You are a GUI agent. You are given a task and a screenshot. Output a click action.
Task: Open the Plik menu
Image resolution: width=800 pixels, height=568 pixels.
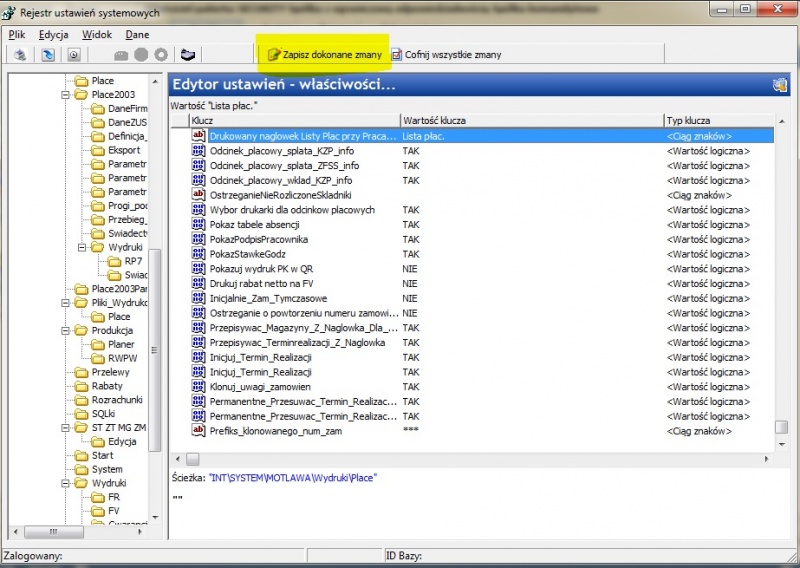tap(17, 35)
